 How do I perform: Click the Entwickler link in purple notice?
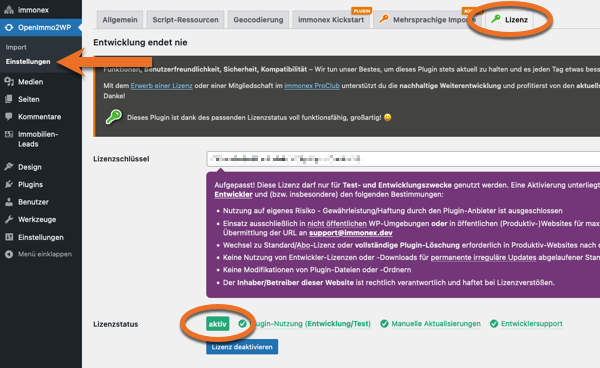tap(233, 194)
